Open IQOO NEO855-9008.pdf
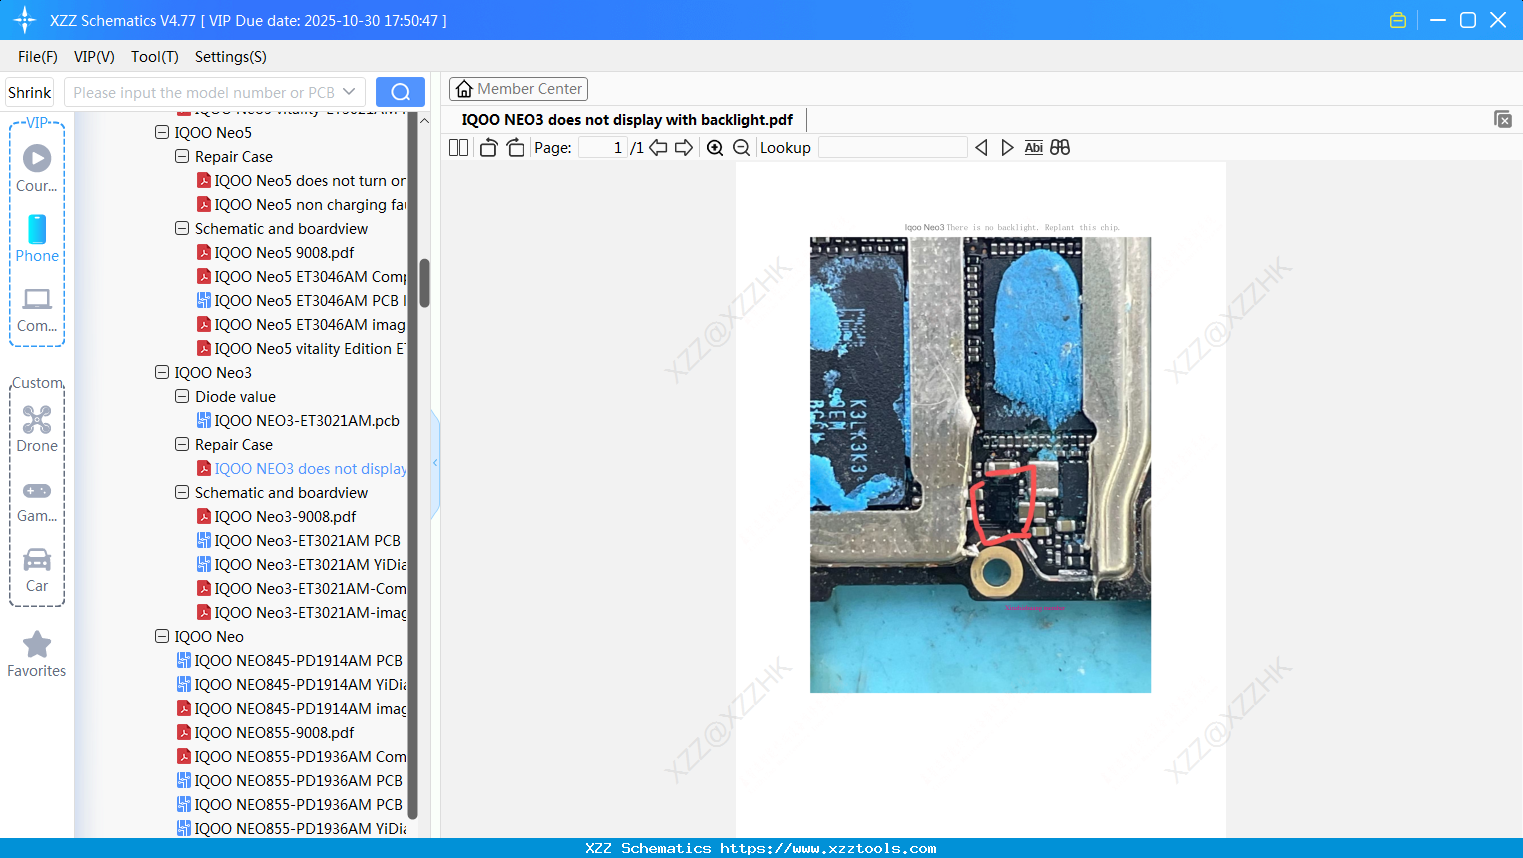Image resolution: width=1523 pixels, height=858 pixels. 265,732
